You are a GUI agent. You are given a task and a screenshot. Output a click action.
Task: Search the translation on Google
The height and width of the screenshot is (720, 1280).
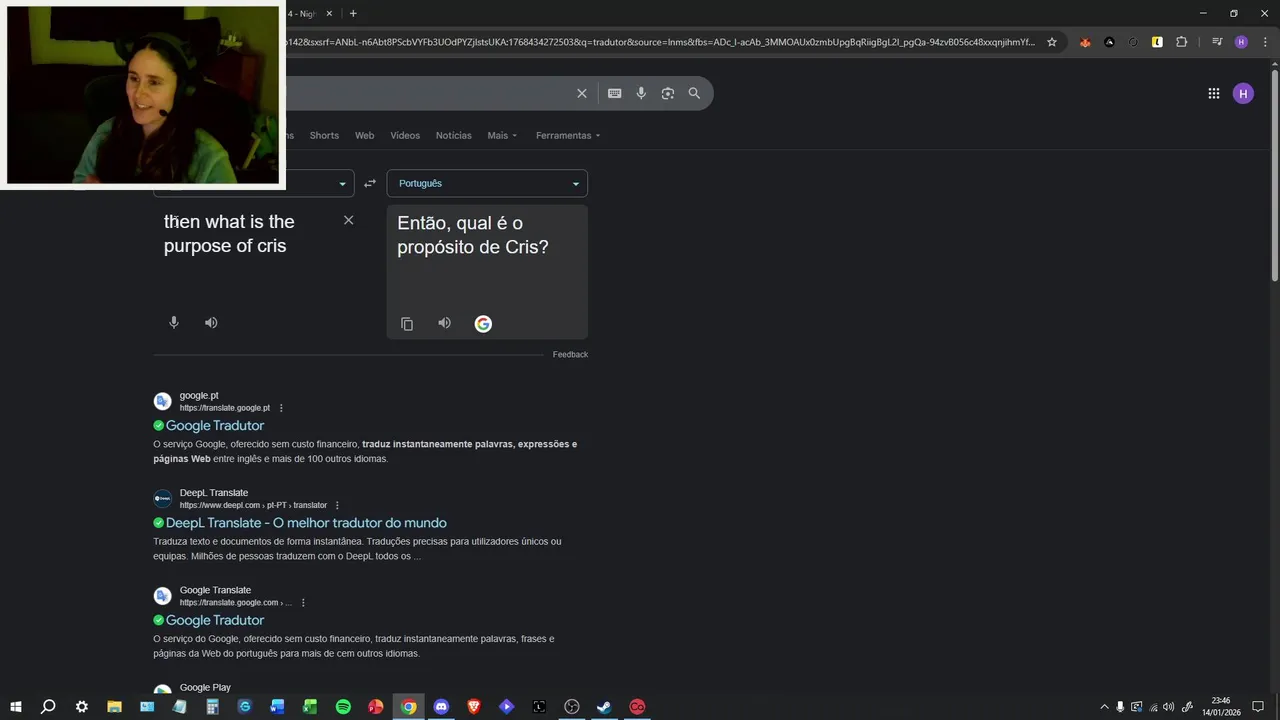click(483, 323)
